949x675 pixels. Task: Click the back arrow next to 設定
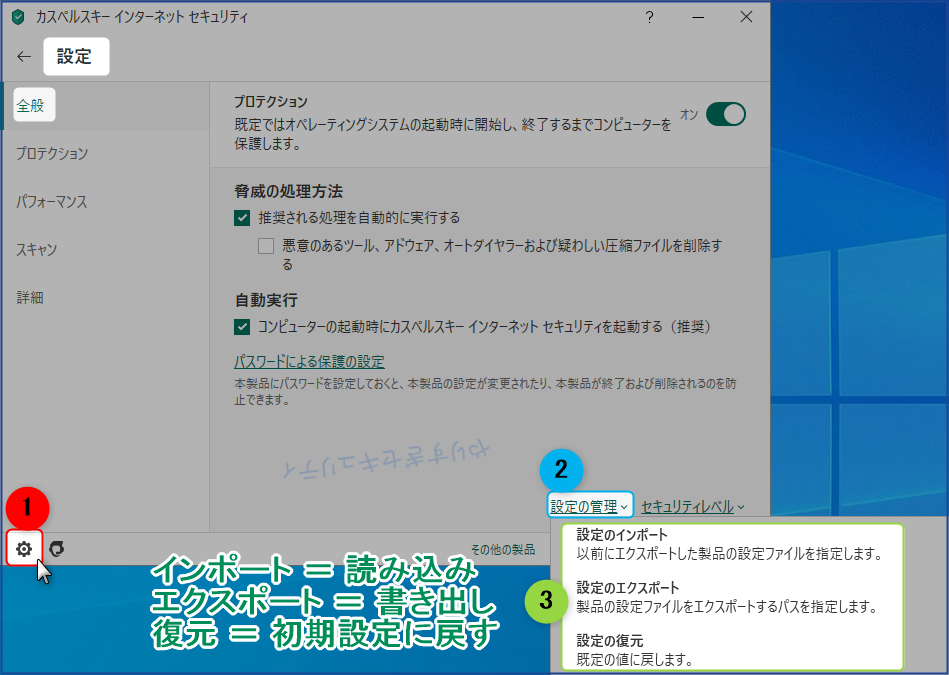tap(24, 56)
